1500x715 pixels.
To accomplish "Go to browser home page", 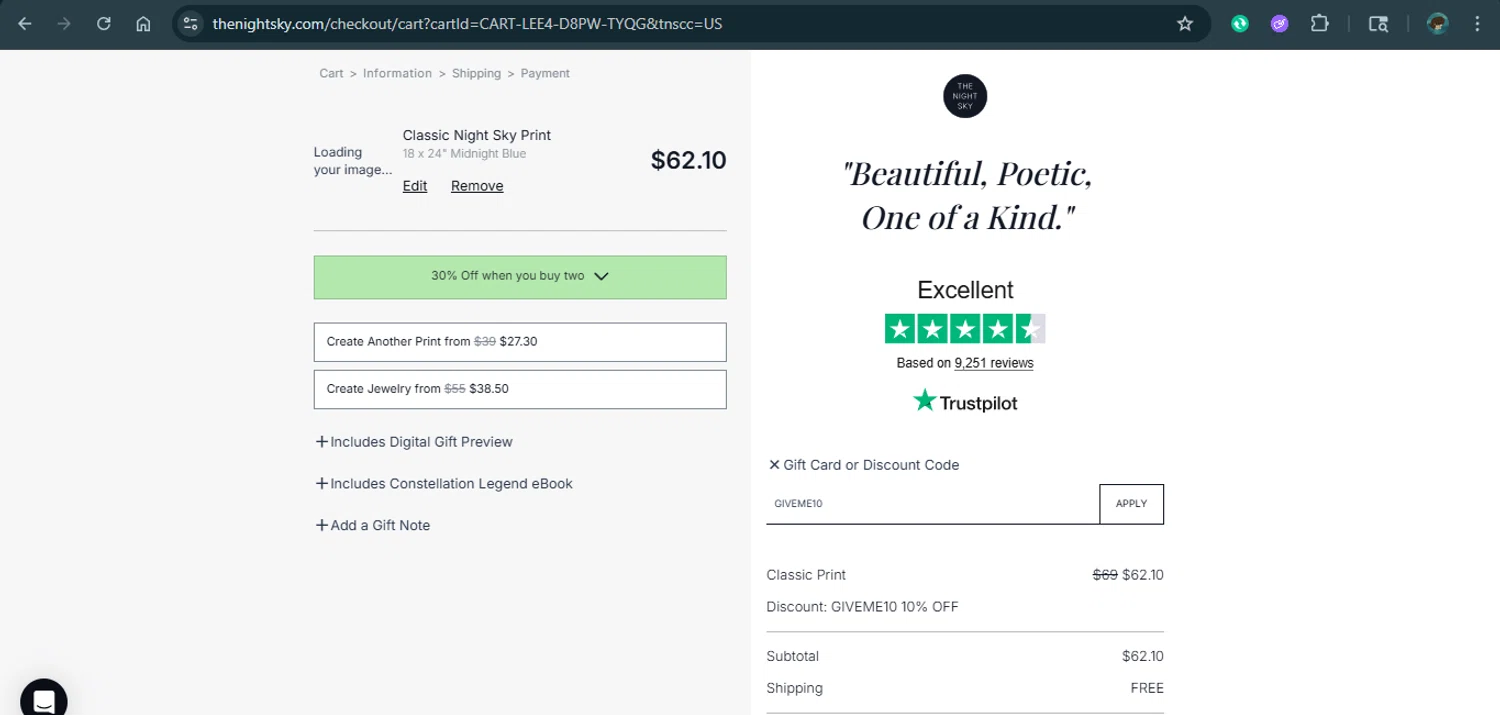I will (143, 24).
